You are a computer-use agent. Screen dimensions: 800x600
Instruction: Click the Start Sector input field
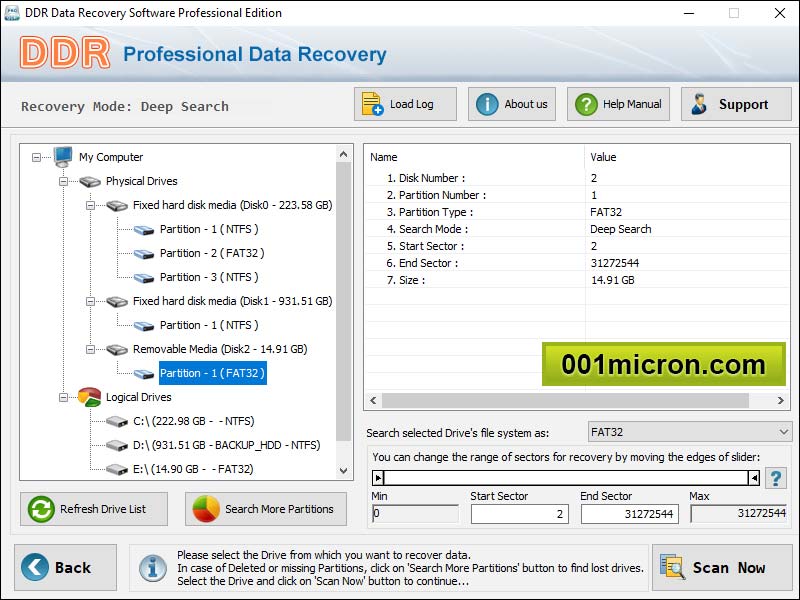point(519,514)
